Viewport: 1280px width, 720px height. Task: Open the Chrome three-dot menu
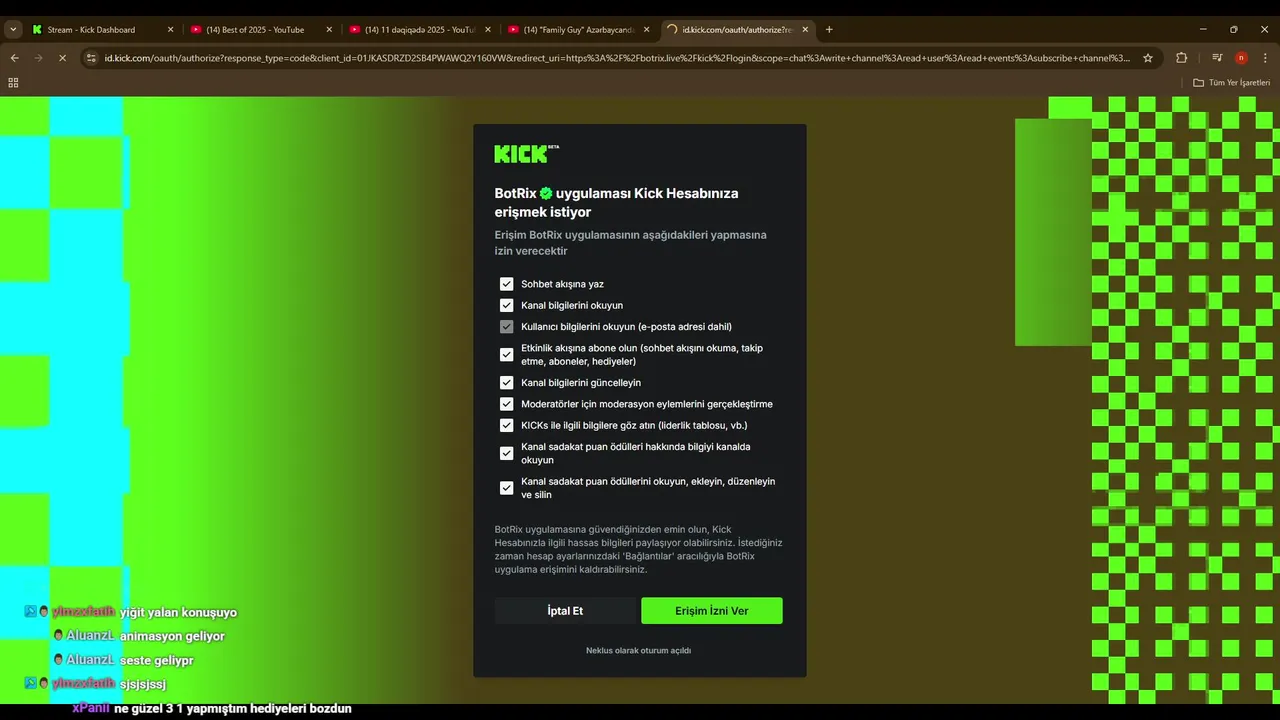pos(1265,58)
